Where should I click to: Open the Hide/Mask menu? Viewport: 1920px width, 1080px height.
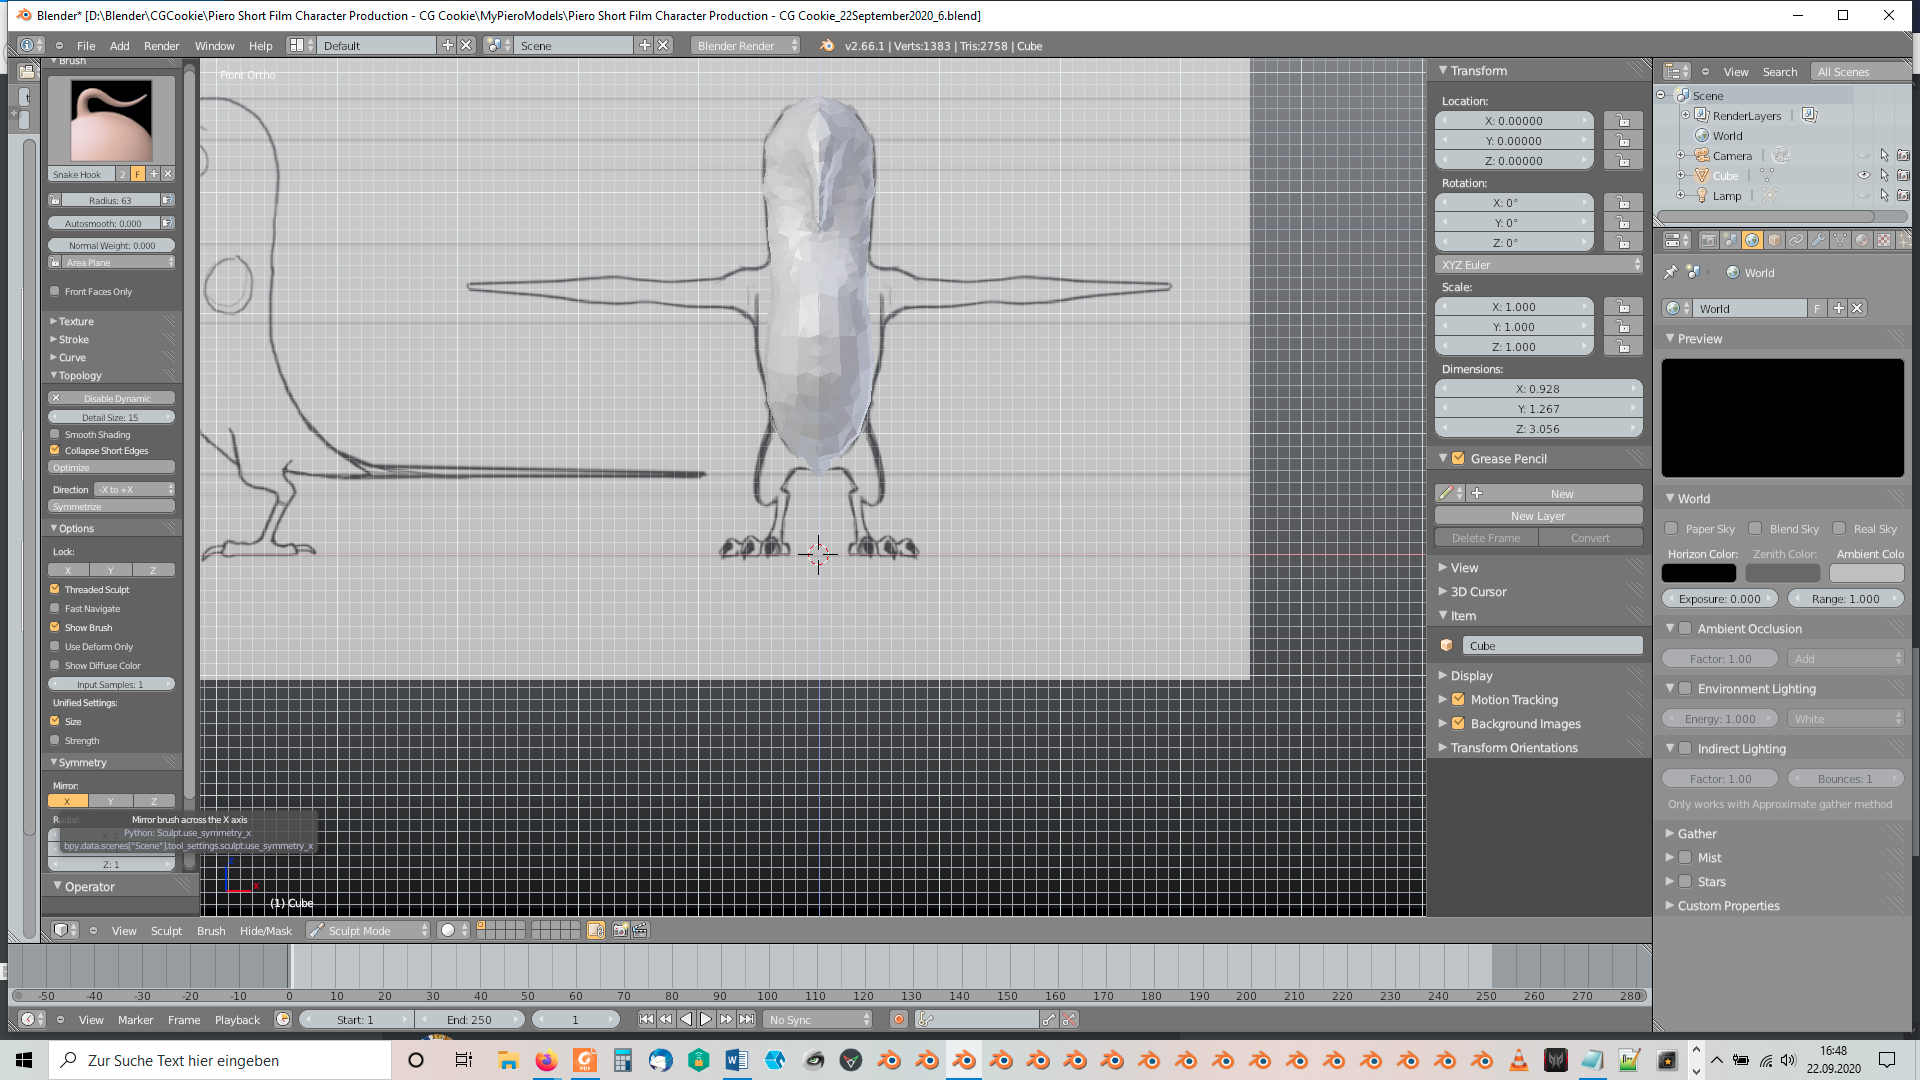(265, 931)
